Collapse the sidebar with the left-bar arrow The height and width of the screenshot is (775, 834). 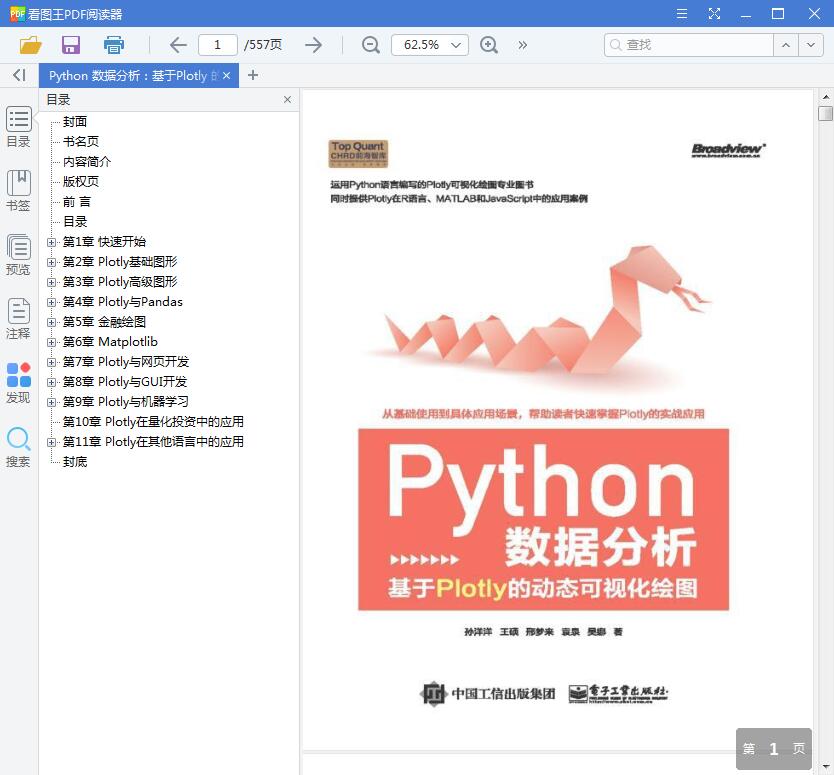[19, 75]
